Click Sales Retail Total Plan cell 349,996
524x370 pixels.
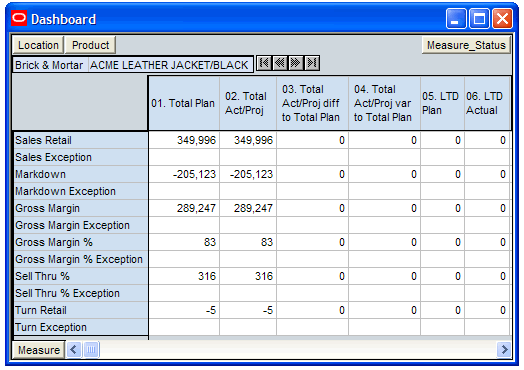pyautogui.click(x=184, y=140)
